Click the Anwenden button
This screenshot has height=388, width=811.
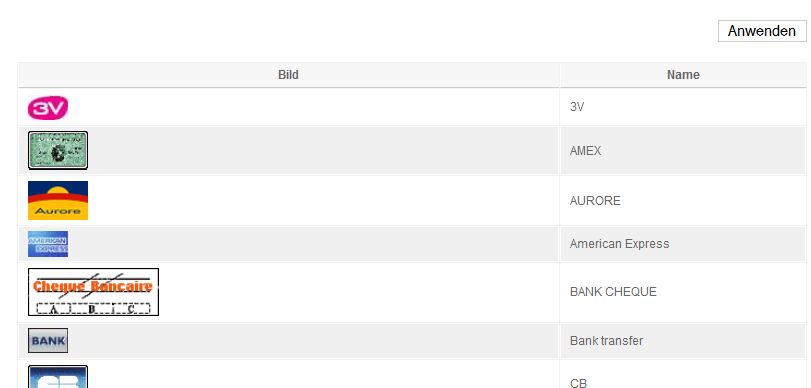762,31
